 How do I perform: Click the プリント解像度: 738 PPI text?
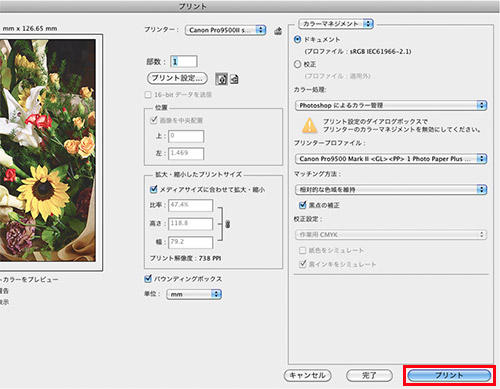[x=185, y=258]
